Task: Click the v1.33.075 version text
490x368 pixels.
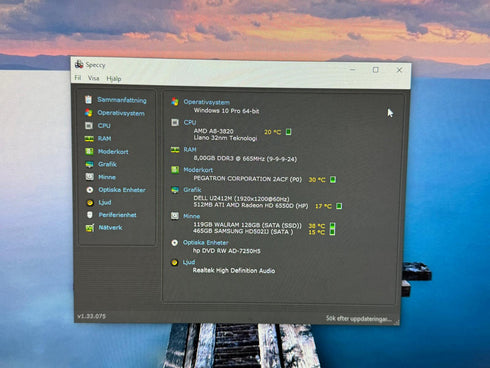Action: coord(92,316)
